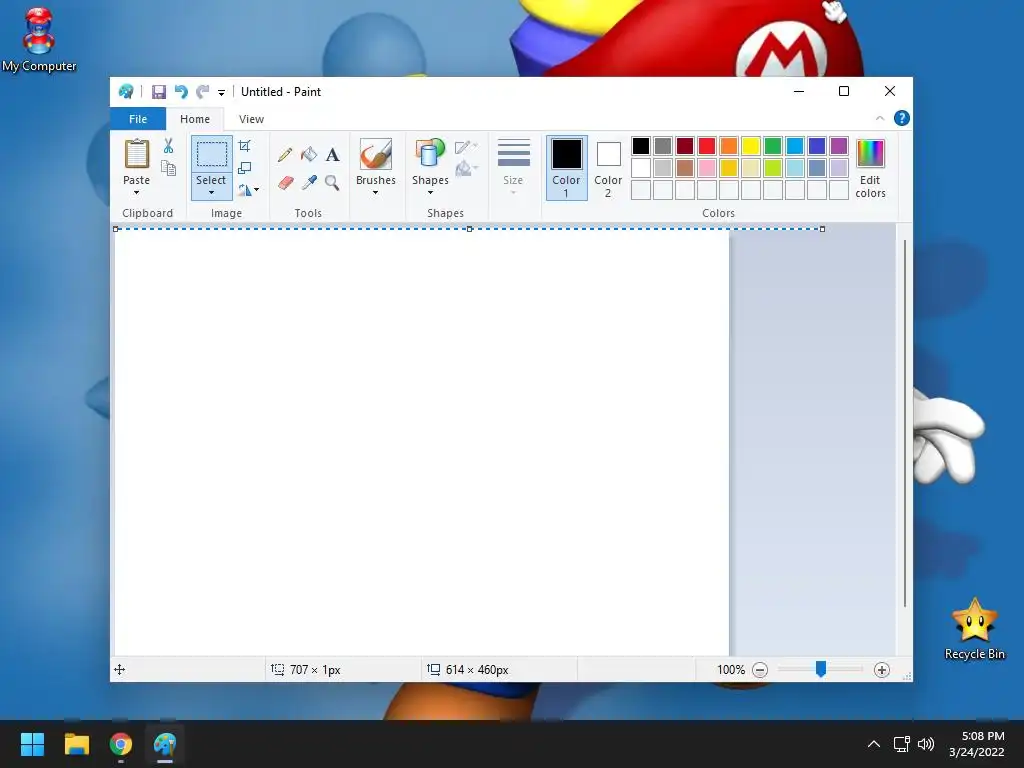Click inside the white canvas area
The image size is (1024, 768).
422,444
